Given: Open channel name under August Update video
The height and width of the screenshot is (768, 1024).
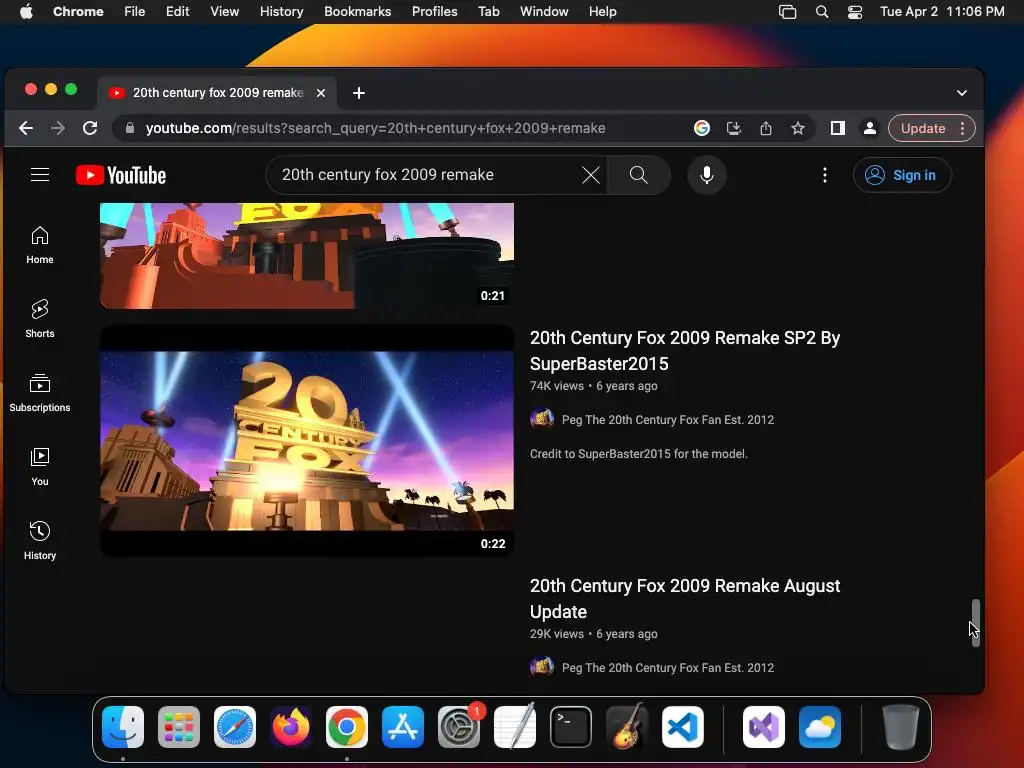Looking at the screenshot, I should pyautogui.click(x=667, y=668).
